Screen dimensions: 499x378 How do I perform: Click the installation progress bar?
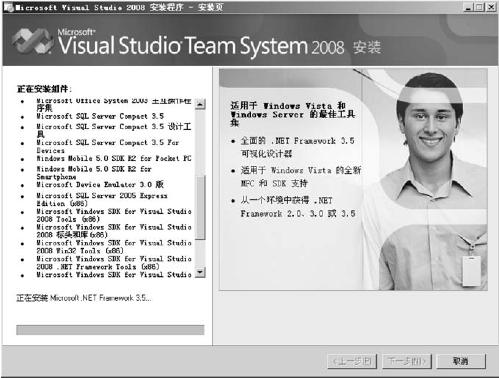click(x=110, y=330)
